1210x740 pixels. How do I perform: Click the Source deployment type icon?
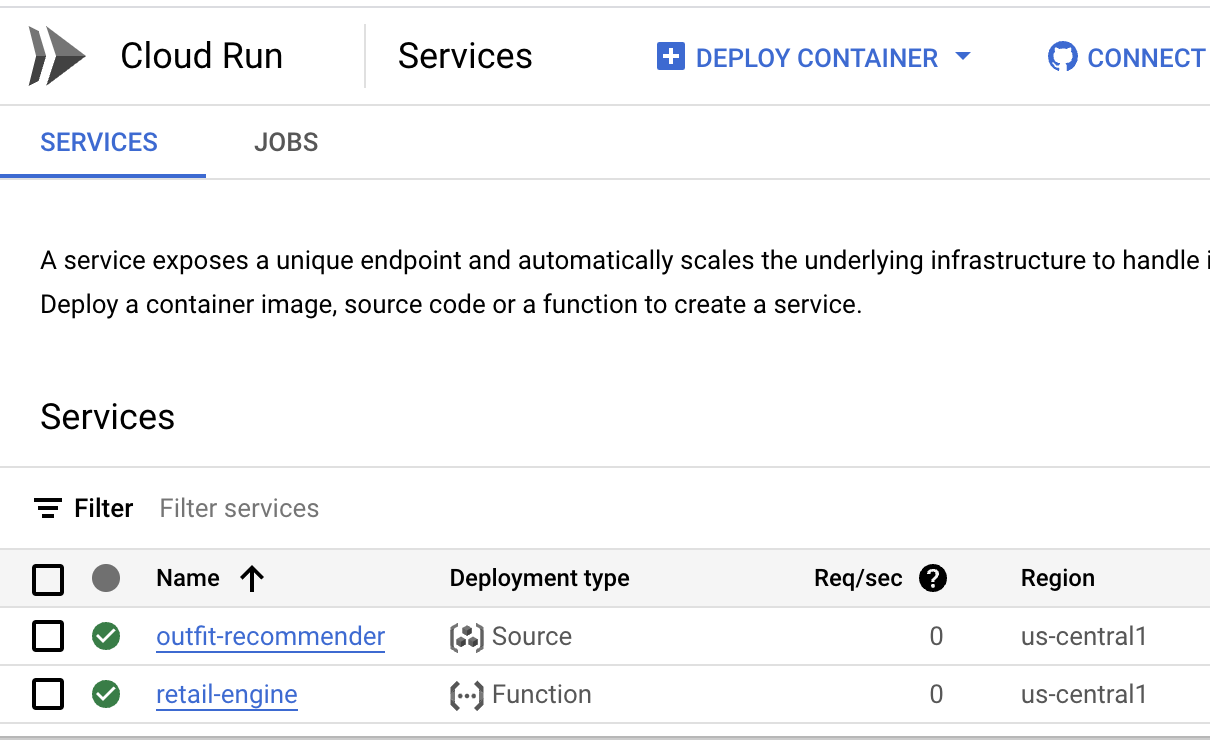coord(466,637)
